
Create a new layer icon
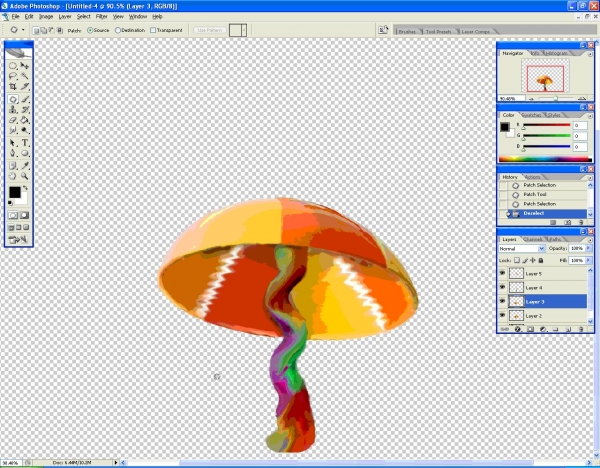pyautogui.click(x=568, y=329)
